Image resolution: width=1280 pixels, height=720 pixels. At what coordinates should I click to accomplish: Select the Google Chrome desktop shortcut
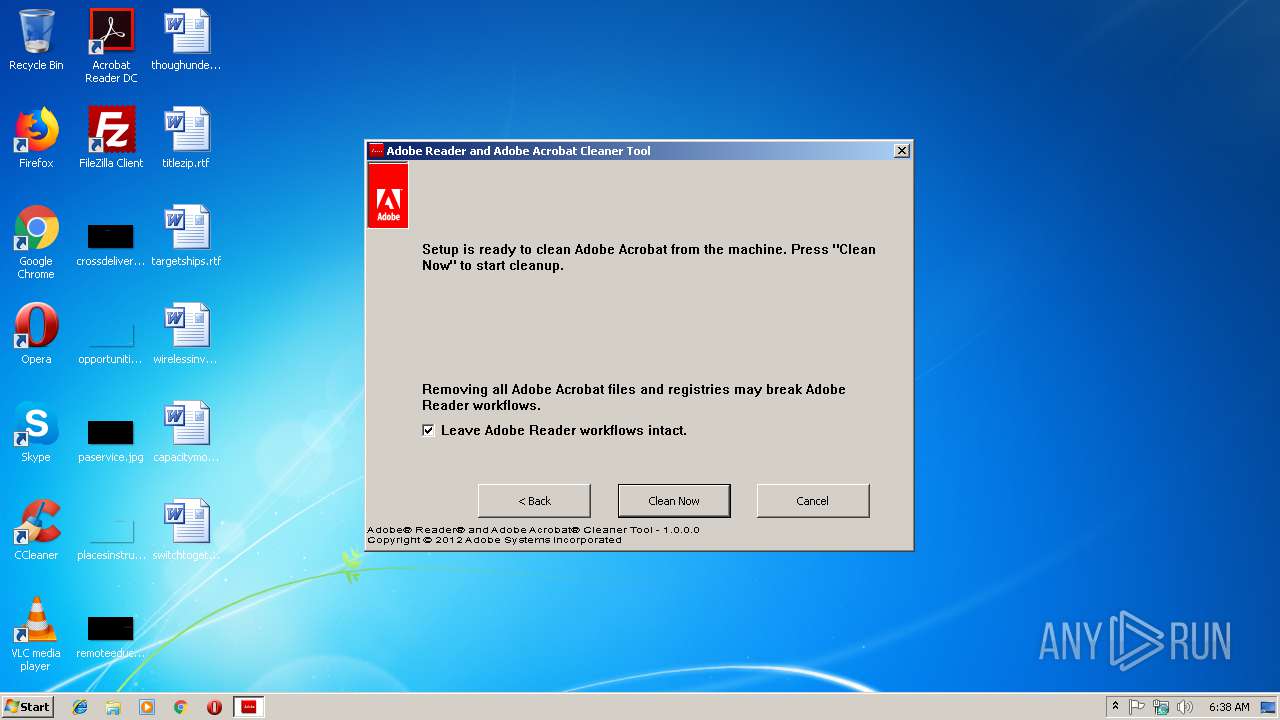(x=36, y=243)
